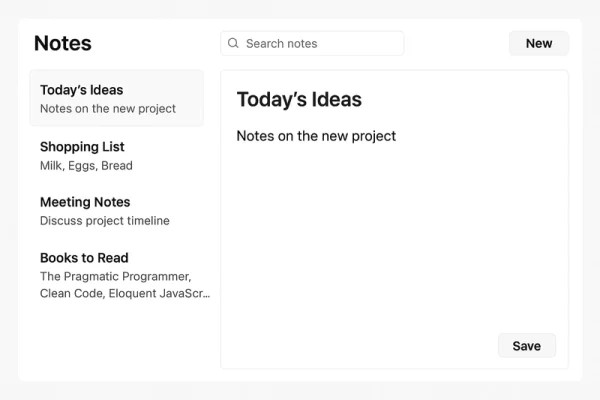Click the Notes heading at top left
Screen dimensions: 600x400
tap(62, 43)
